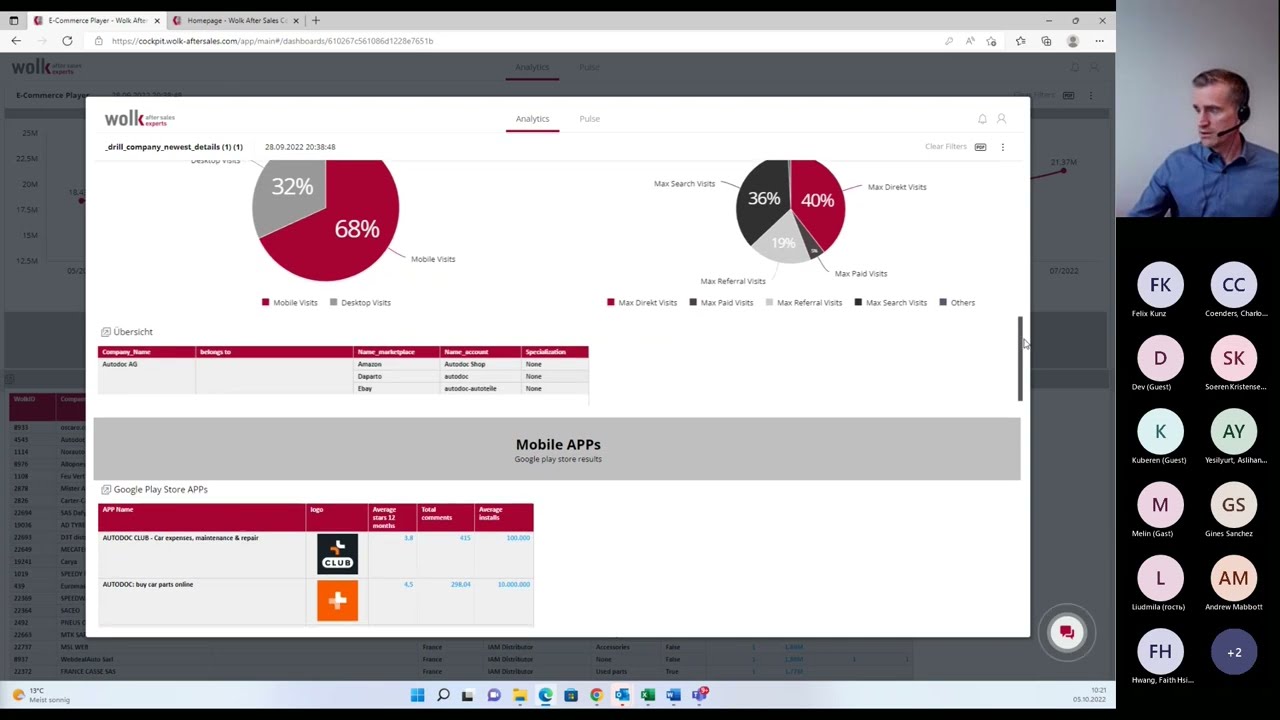Screen dimensions: 1280x720
Task: Open Excel from the taskbar
Action: (647, 695)
